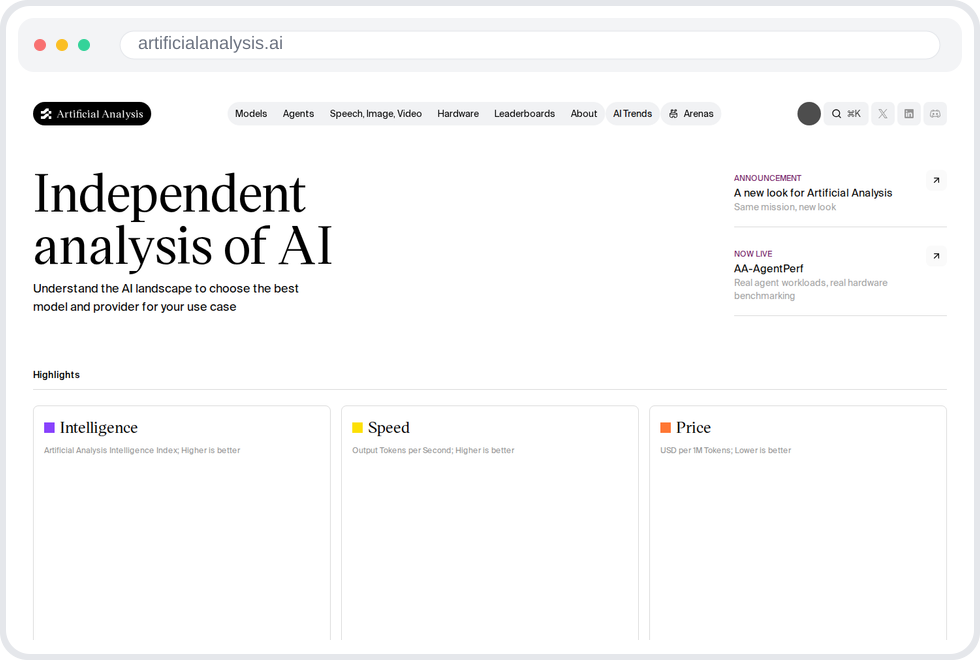Click the yellow minimize window dot
Viewport: 980px width, 660px height.
(62, 45)
